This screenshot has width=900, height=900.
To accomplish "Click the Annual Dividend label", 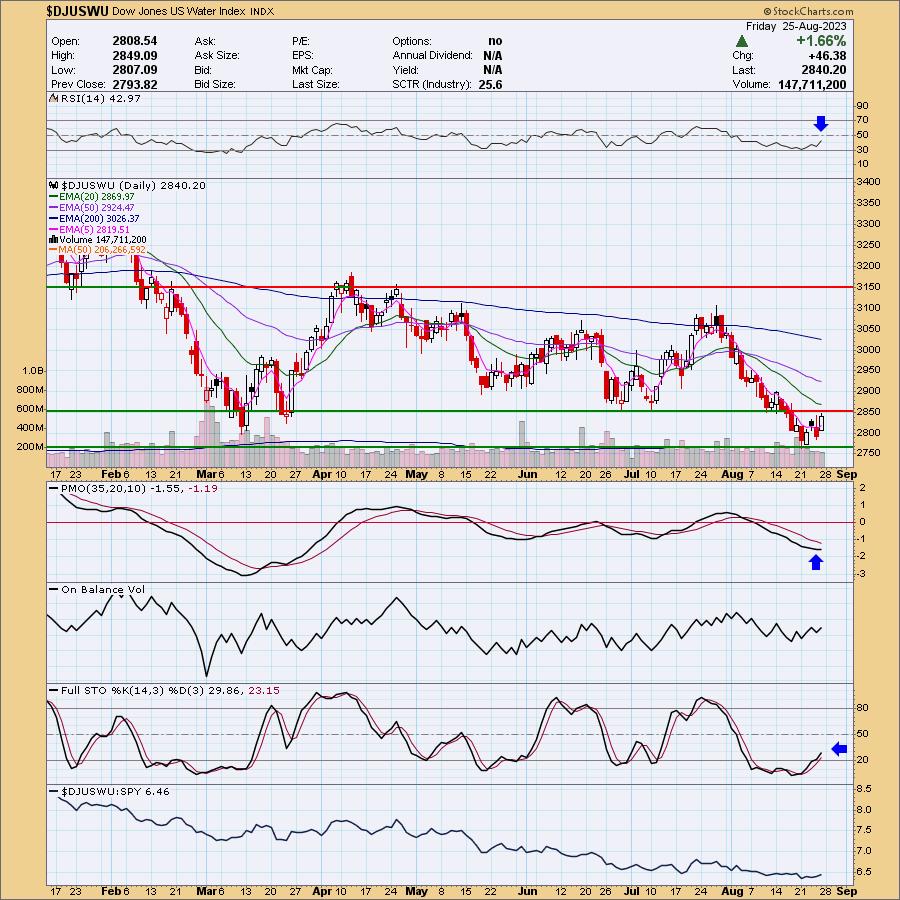I will [x=432, y=56].
